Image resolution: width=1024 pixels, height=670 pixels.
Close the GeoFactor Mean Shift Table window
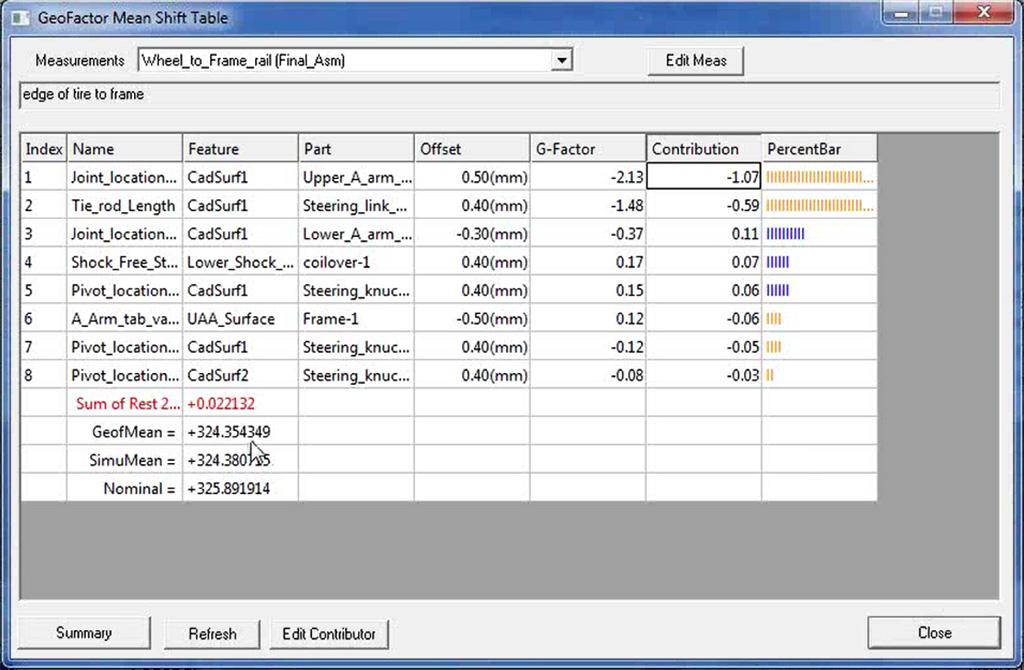934,633
